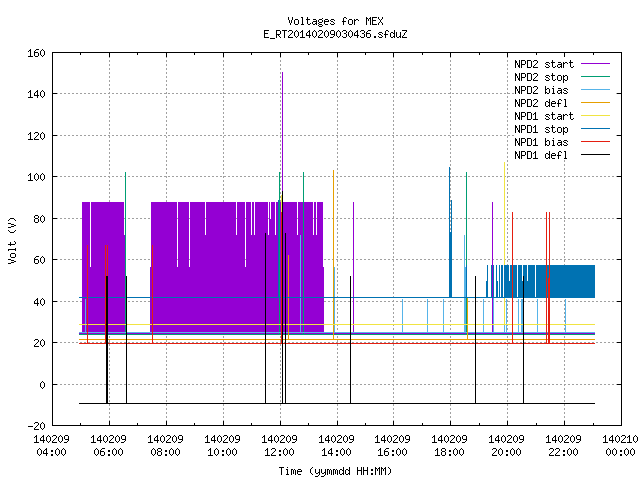Click the Time (yymmdd HH:MM) x-axis label
The width and height of the screenshot is (640, 480).
pyautogui.click(x=335, y=471)
